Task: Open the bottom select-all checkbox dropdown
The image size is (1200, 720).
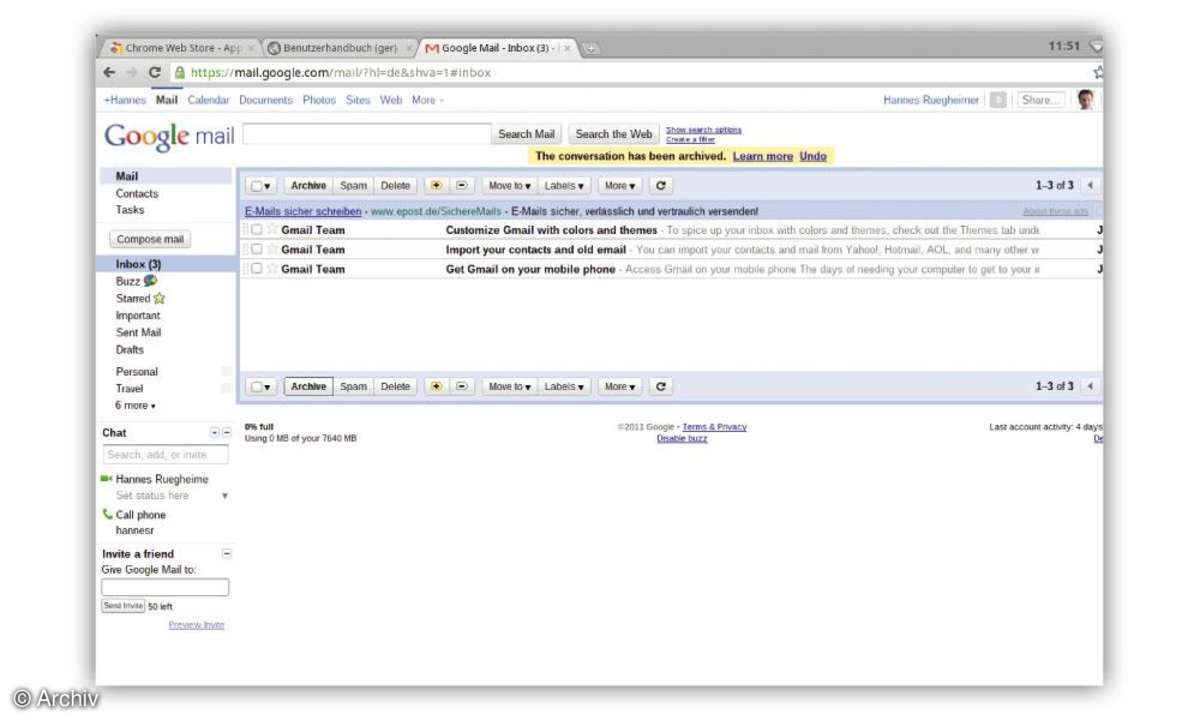Action: pyautogui.click(x=262, y=387)
